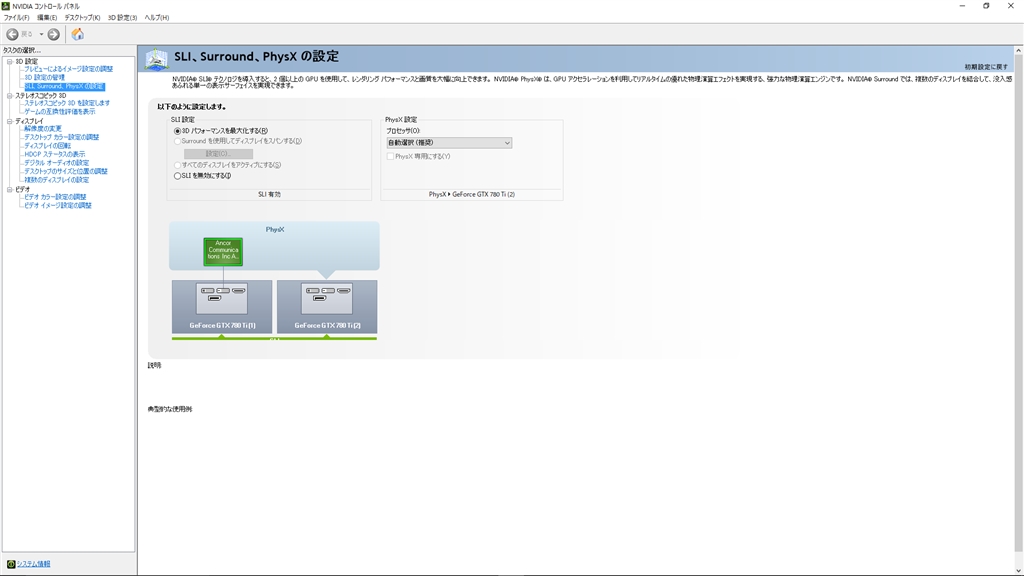Open the デスクトップ(K) menu
This screenshot has height=576, width=1024.
pyautogui.click(x=82, y=18)
